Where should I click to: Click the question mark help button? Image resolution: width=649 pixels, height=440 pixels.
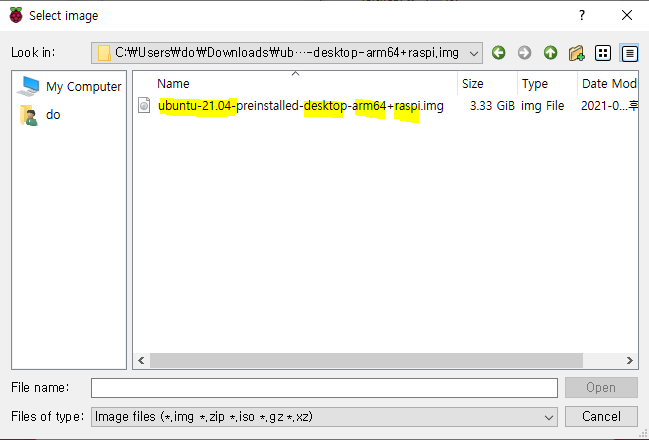(x=582, y=15)
